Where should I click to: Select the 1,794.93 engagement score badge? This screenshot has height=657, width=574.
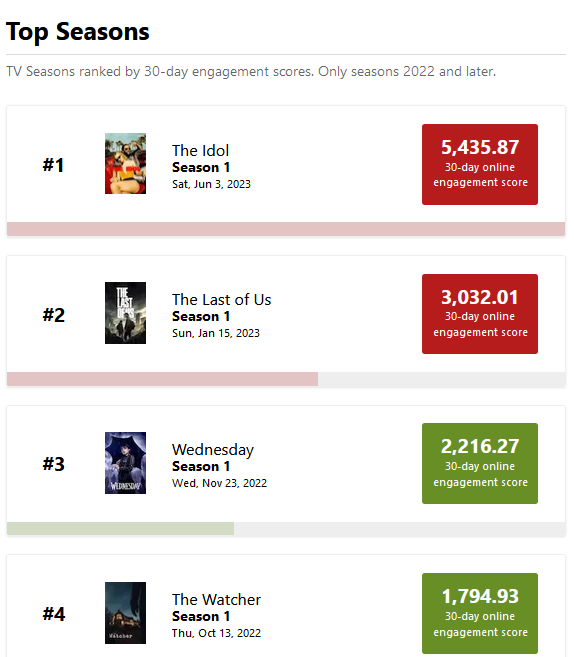point(480,613)
